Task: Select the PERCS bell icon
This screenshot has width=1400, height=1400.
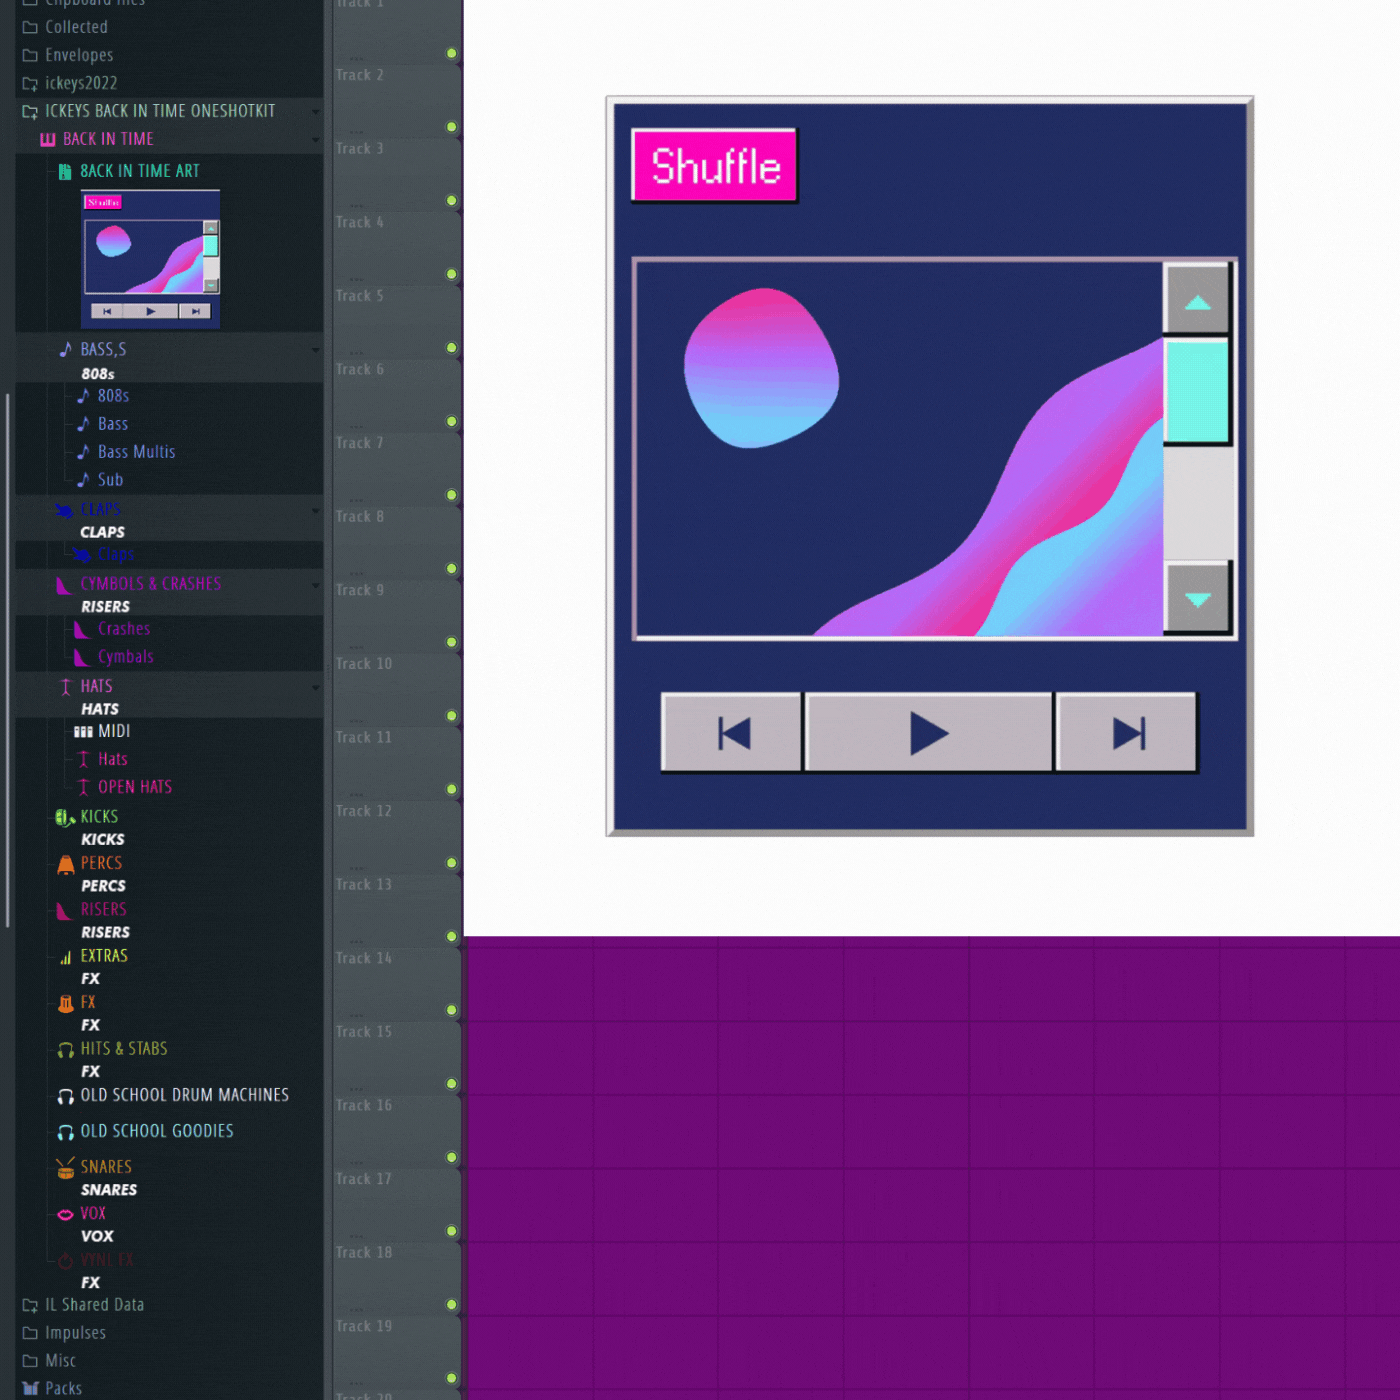Action: pyautogui.click(x=65, y=864)
